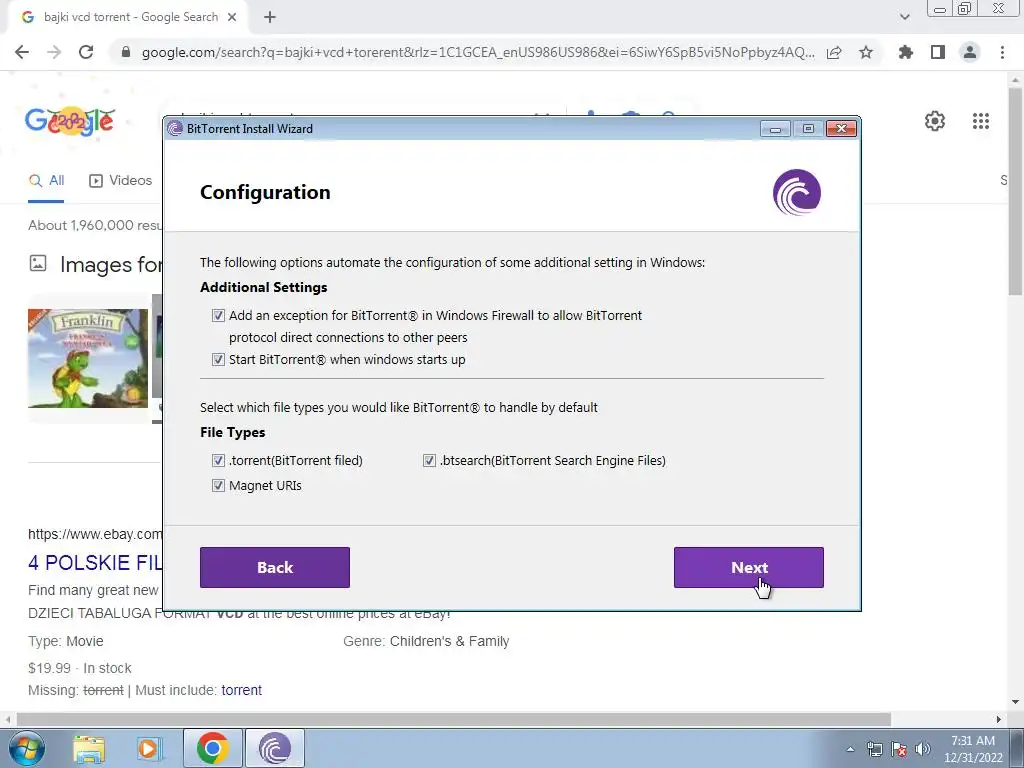Image resolution: width=1024 pixels, height=768 pixels.
Task: Toggle the .btsearch file type checkbox
Action: pyautogui.click(x=429, y=460)
